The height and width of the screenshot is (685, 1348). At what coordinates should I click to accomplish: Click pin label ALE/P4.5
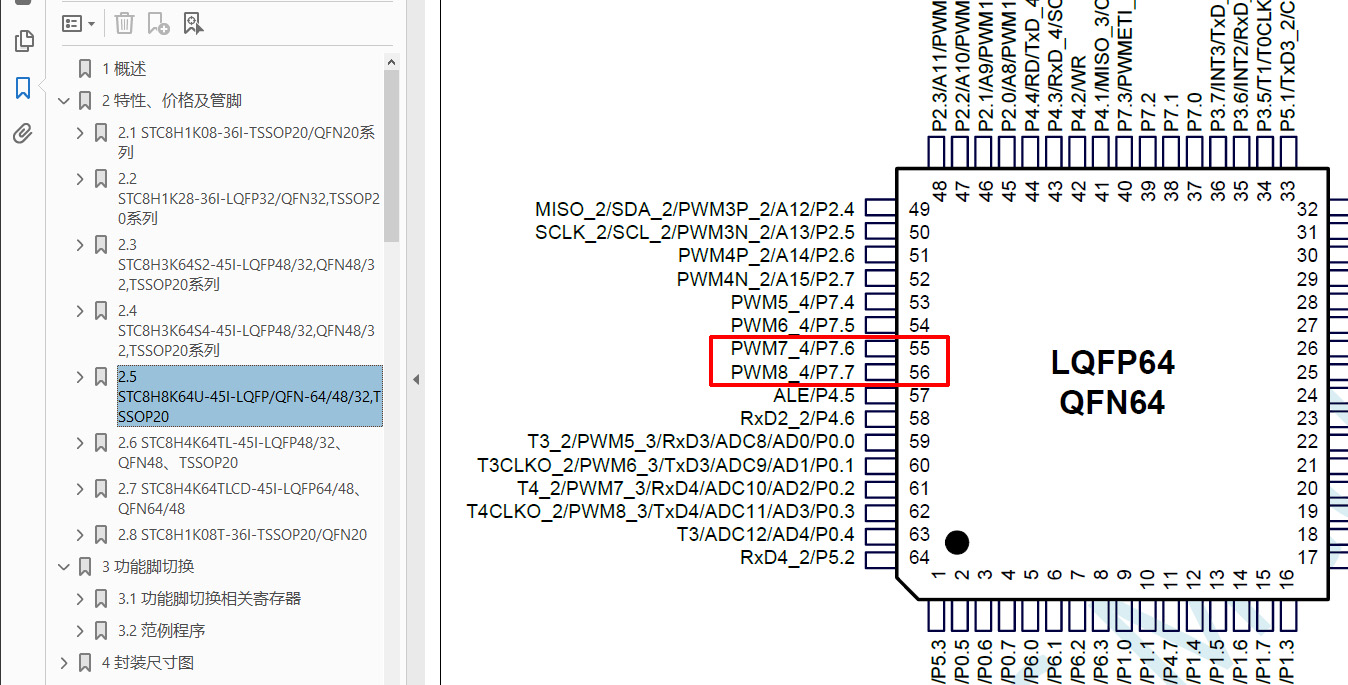[x=814, y=395]
